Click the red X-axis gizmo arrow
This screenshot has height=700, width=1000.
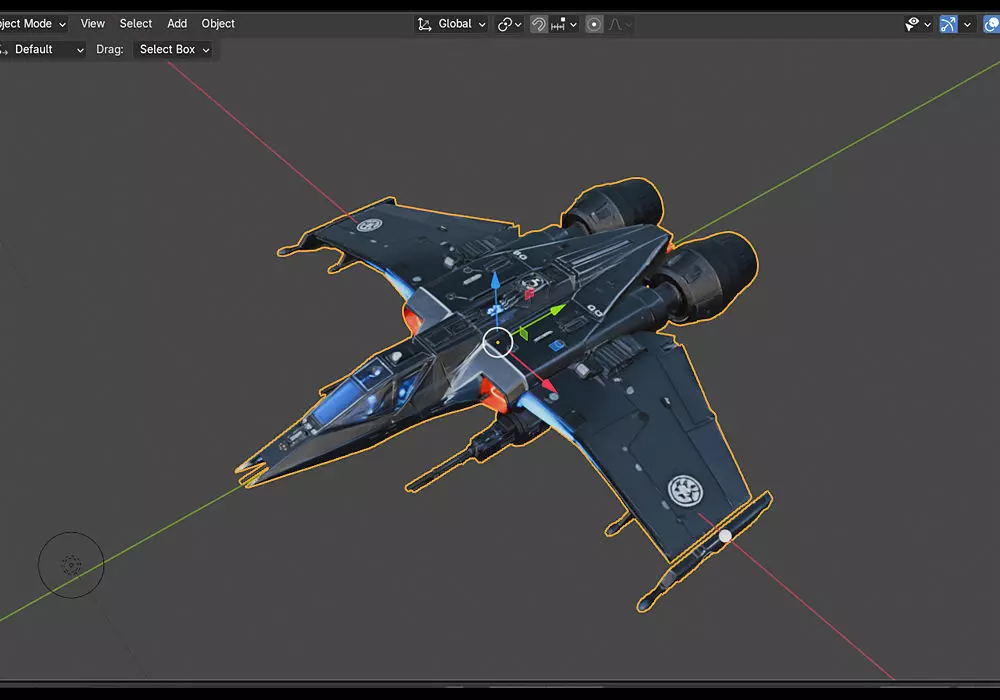(x=548, y=385)
